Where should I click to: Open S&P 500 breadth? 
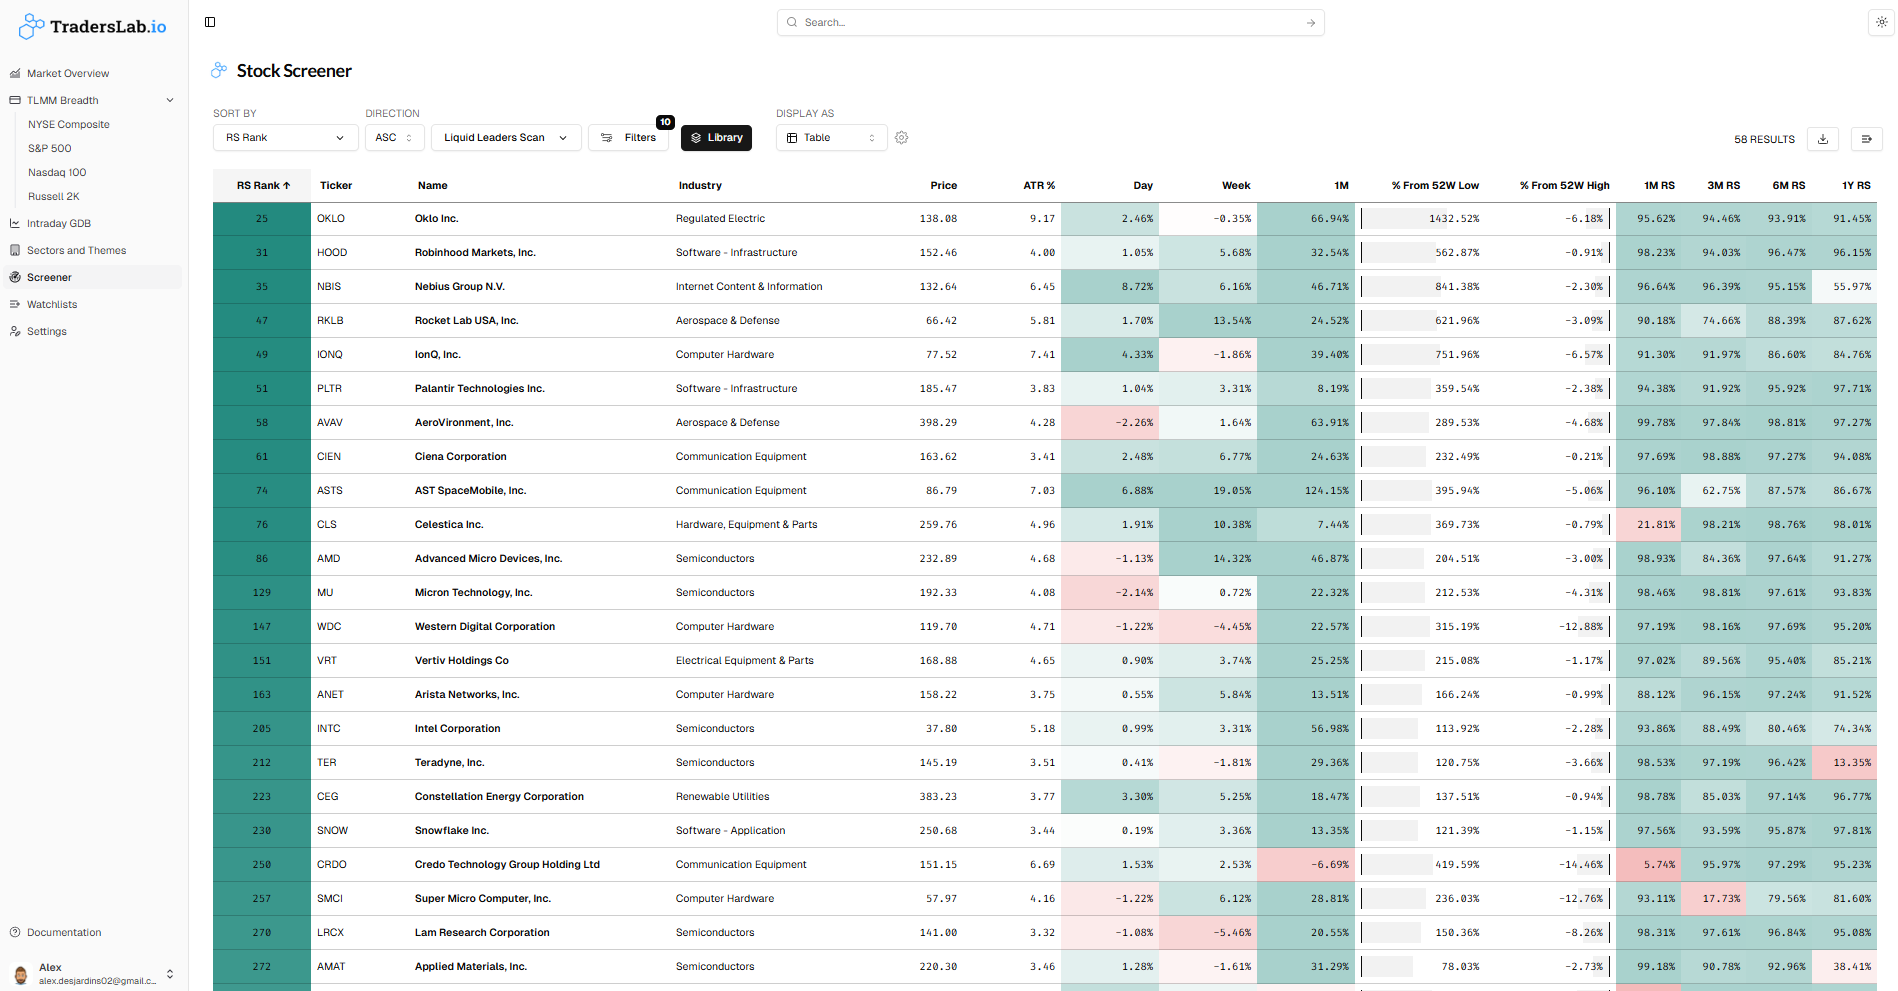pos(50,148)
